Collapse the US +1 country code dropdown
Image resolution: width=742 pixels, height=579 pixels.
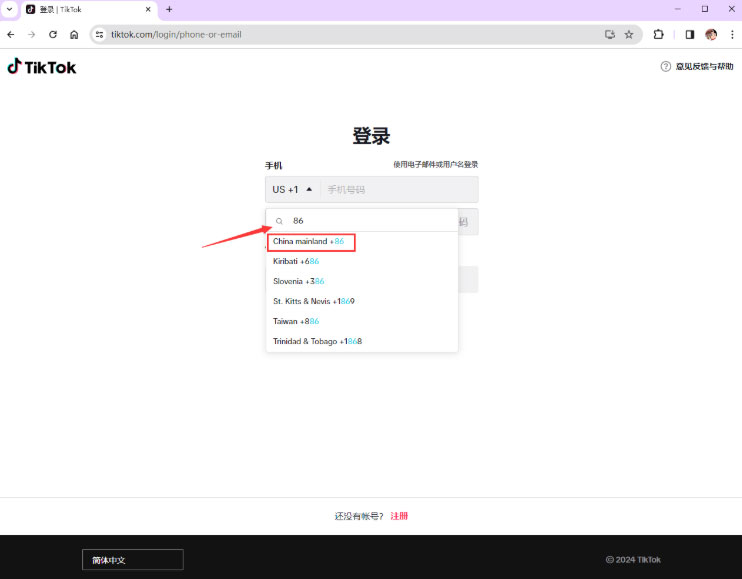292,190
